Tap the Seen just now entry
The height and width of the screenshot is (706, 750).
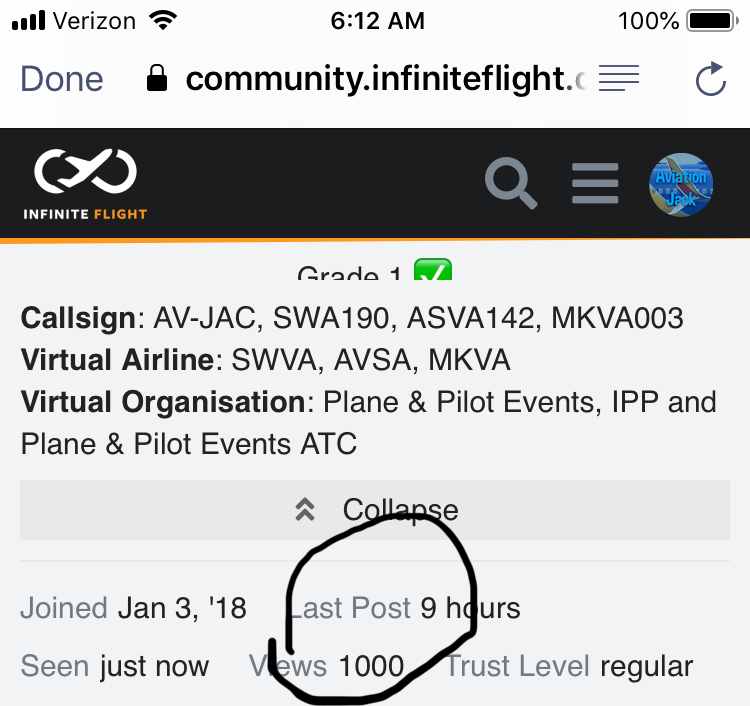[115, 666]
